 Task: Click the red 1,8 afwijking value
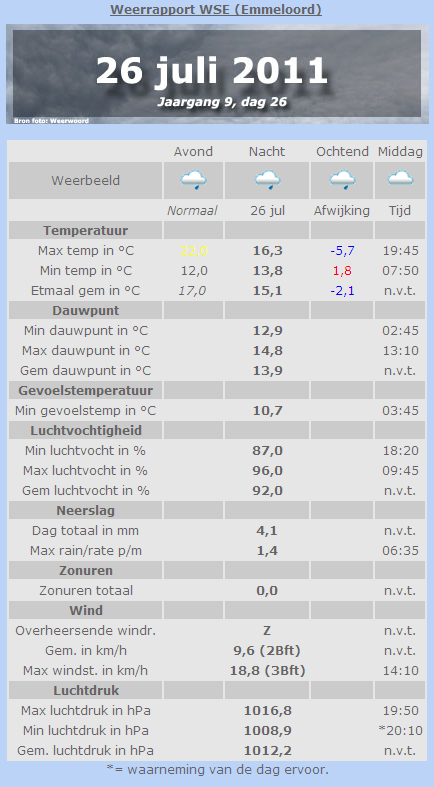pyautogui.click(x=342, y=271)
